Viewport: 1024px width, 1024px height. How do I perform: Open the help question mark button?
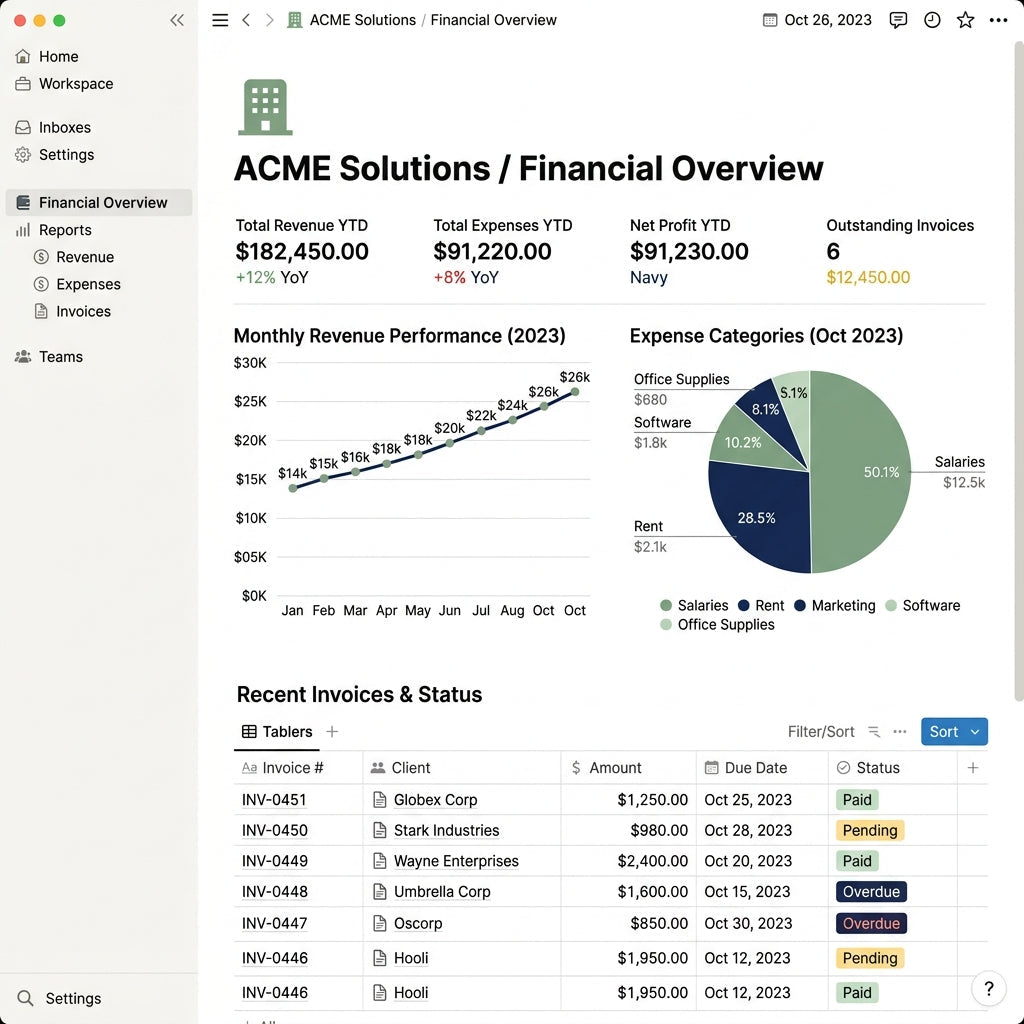click(x=989, y=989)
